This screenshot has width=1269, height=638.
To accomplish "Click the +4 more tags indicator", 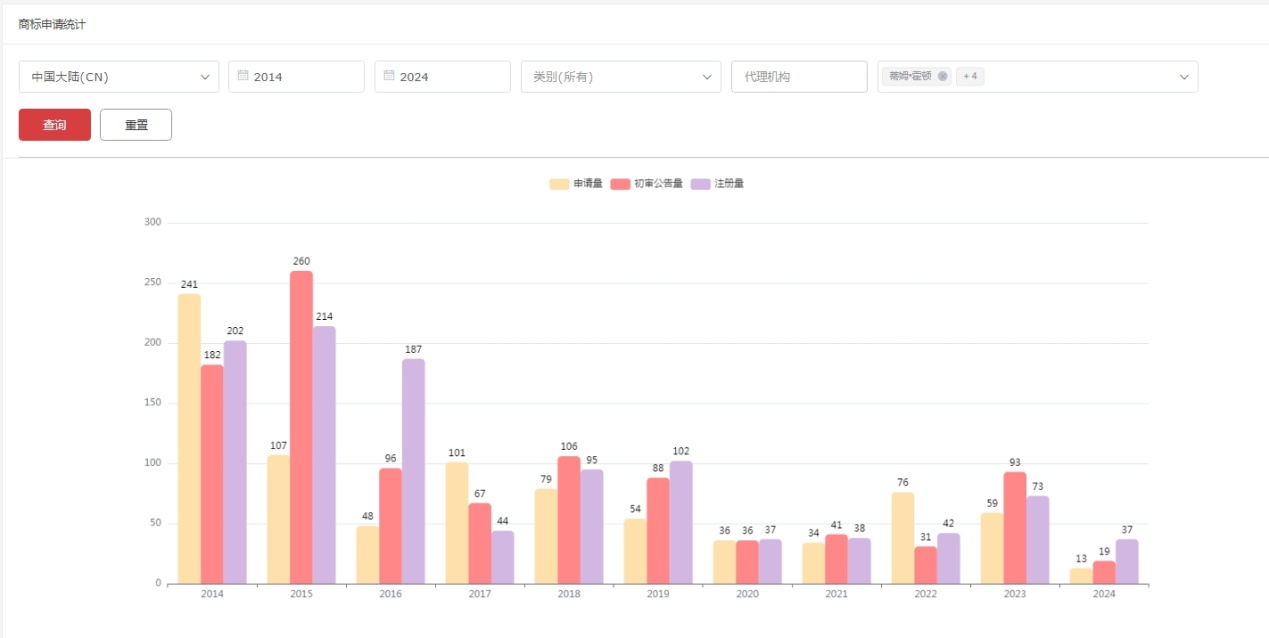I will [969, 76].
